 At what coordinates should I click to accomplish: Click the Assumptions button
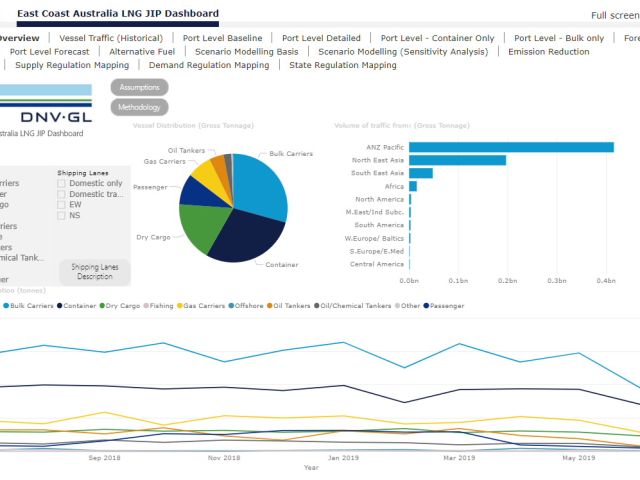pyautogui.click(x=139, y=87)
